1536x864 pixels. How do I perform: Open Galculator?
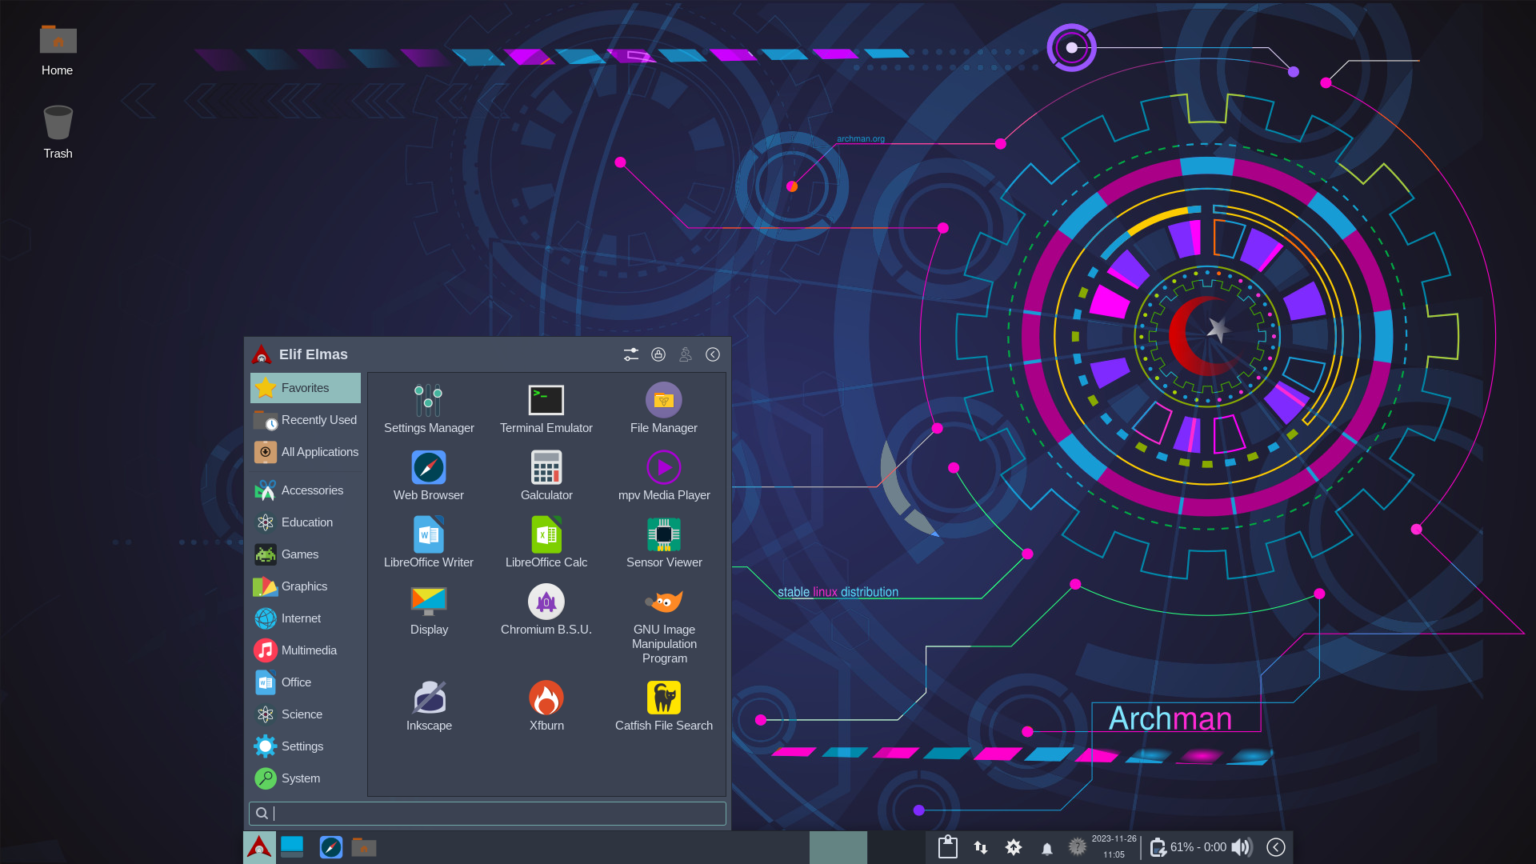[x=546, y=468]
